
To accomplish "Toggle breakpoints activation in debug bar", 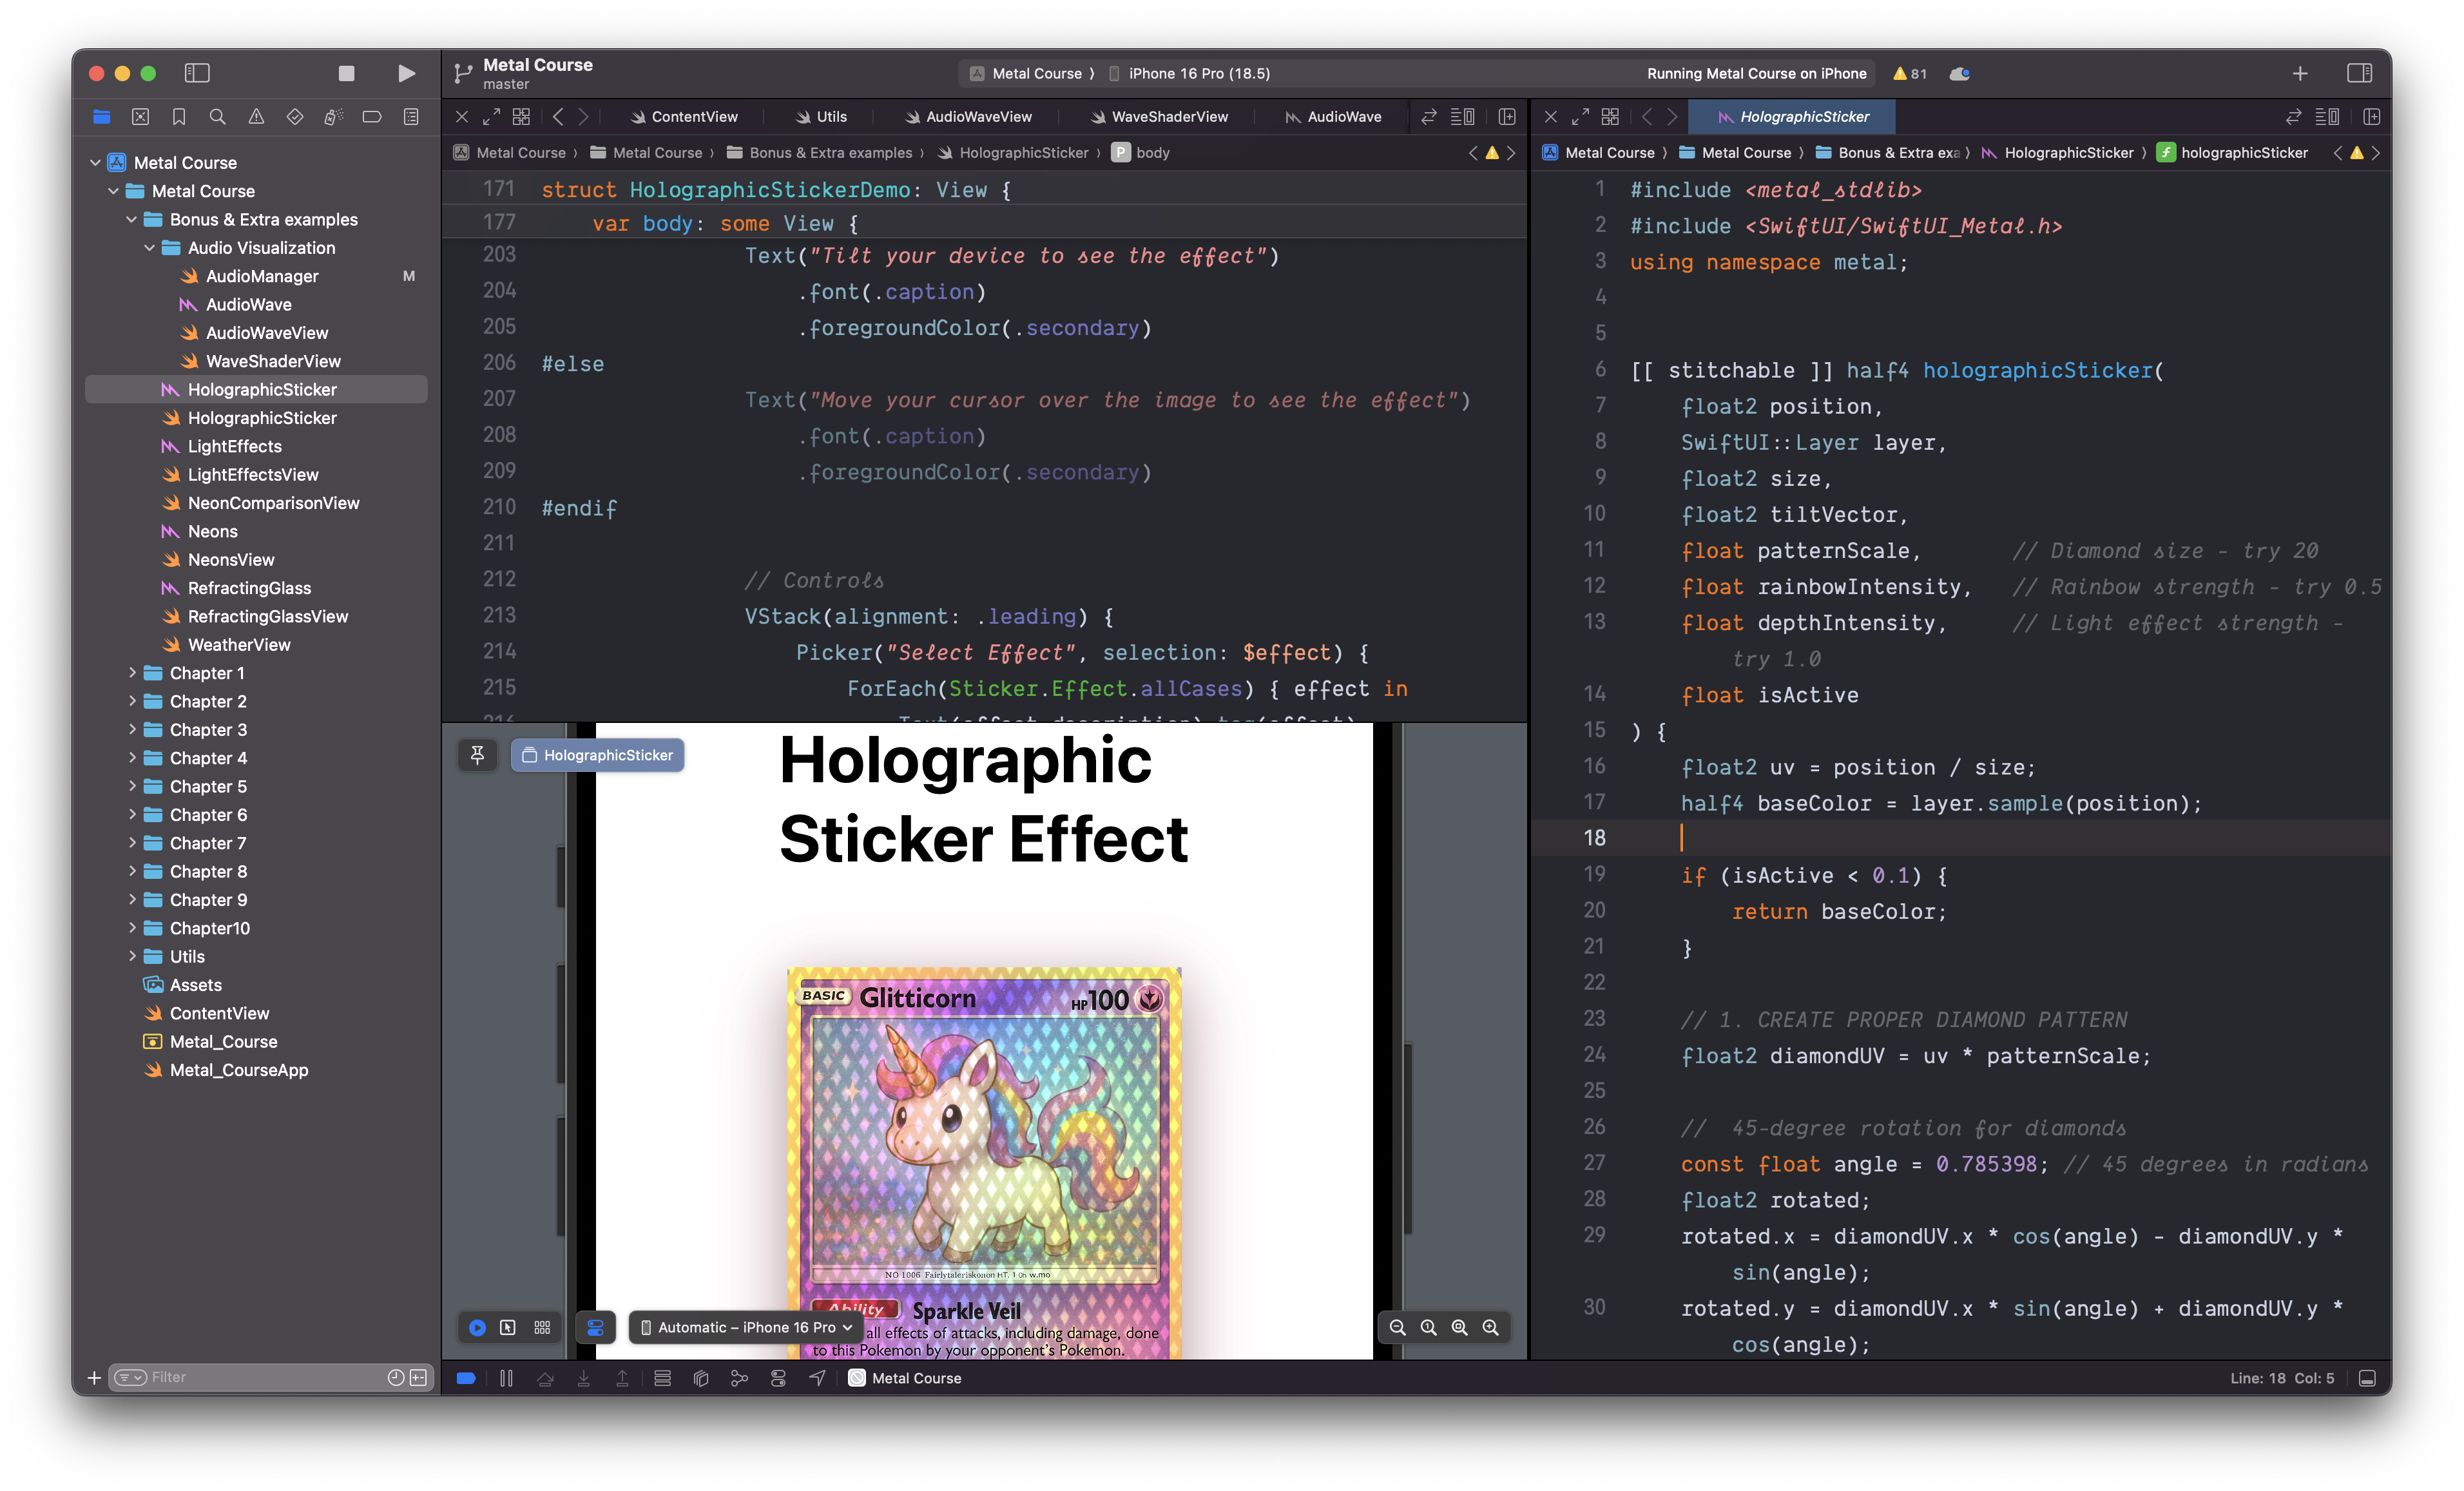I will pos(466,1378).
